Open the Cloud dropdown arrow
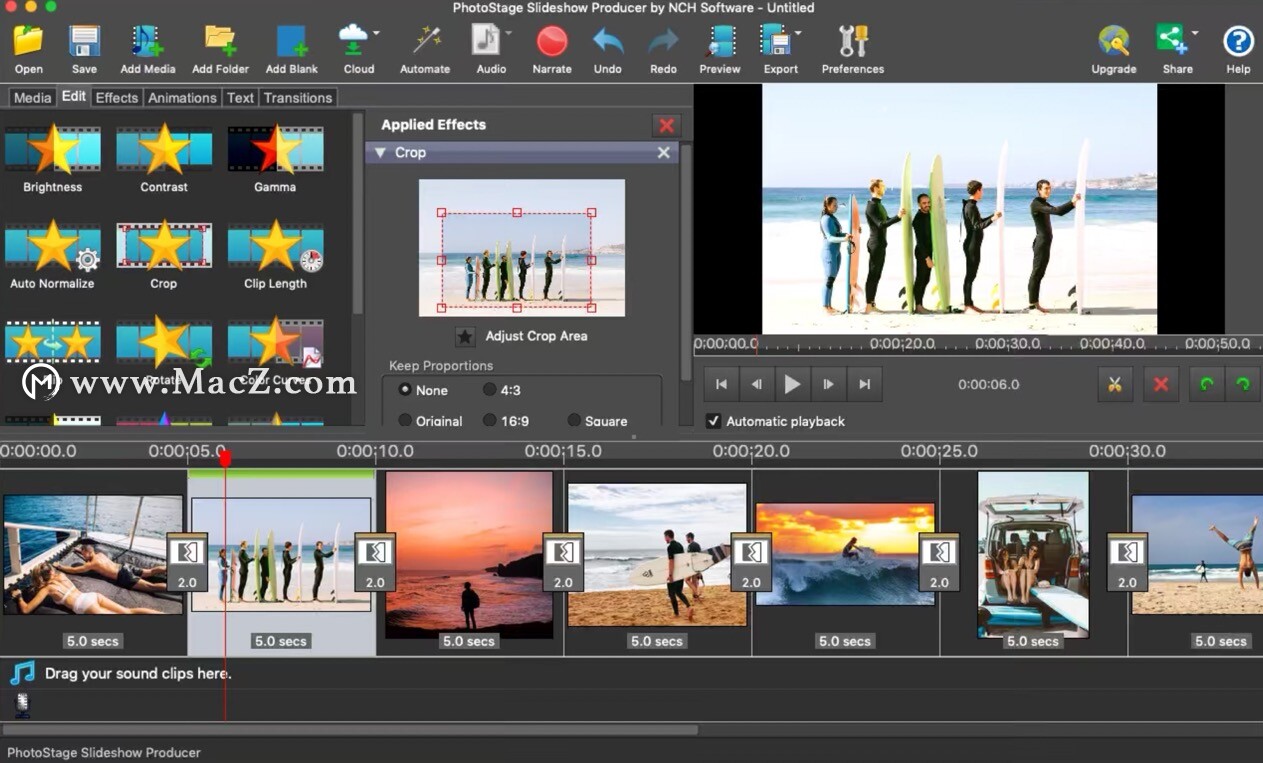The image size is (1263, 763). [376, 33]
